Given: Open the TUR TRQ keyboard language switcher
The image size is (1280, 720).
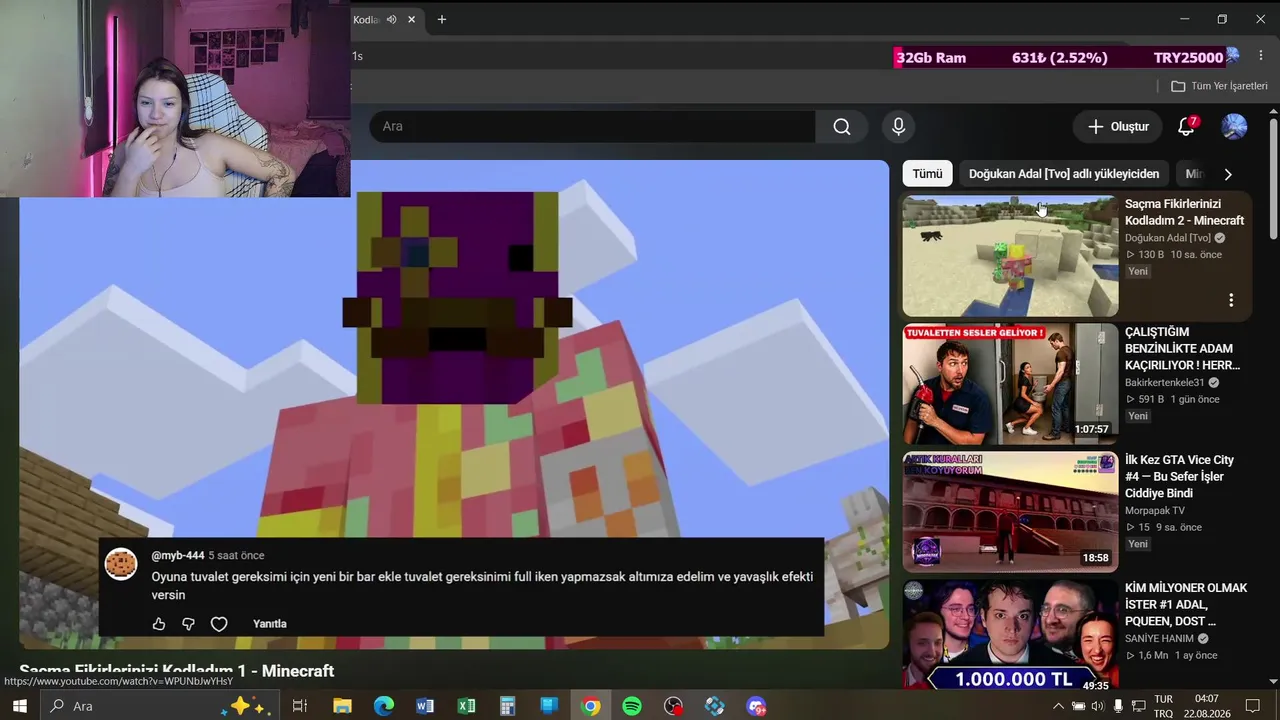Looking at the screenshot, I should pos(1163,706).
